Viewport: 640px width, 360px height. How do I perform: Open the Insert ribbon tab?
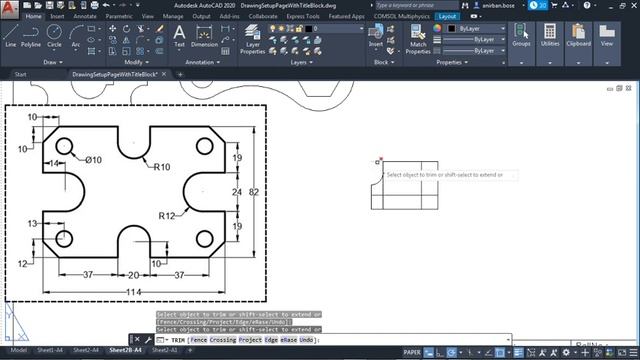tap(57, 16)
